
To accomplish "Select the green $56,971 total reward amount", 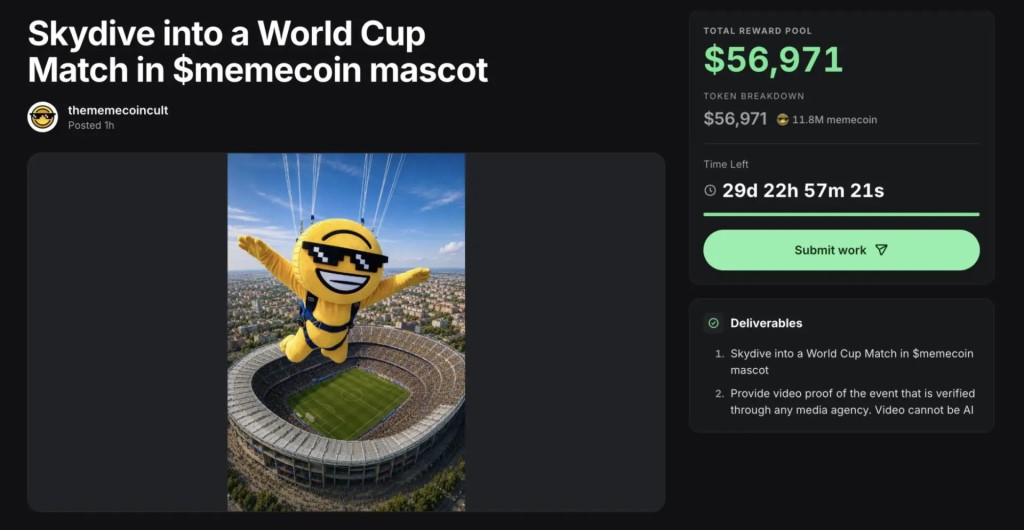I will (x=773, y=59).
